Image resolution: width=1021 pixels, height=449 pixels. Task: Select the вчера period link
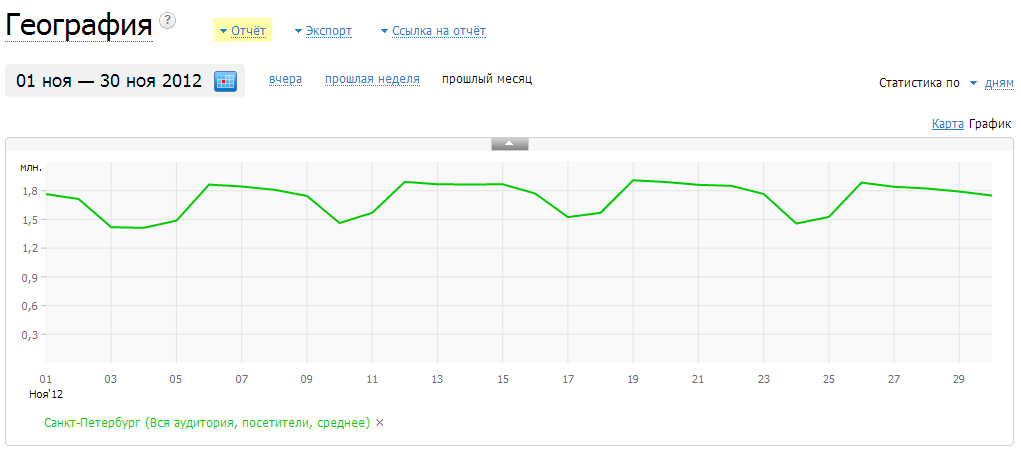tap(285, 79)
